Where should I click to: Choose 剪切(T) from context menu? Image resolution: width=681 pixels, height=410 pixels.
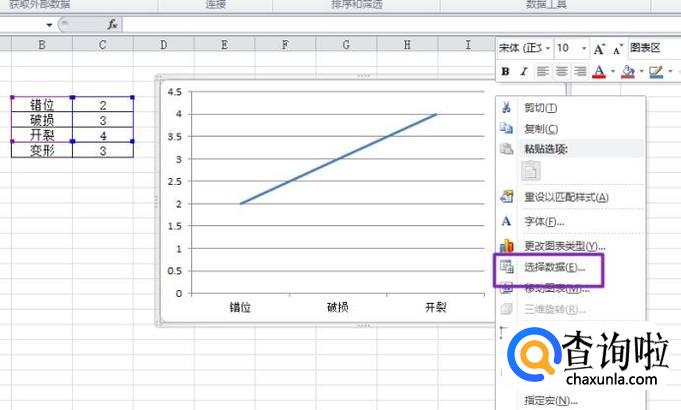click(x=540, y=108)
